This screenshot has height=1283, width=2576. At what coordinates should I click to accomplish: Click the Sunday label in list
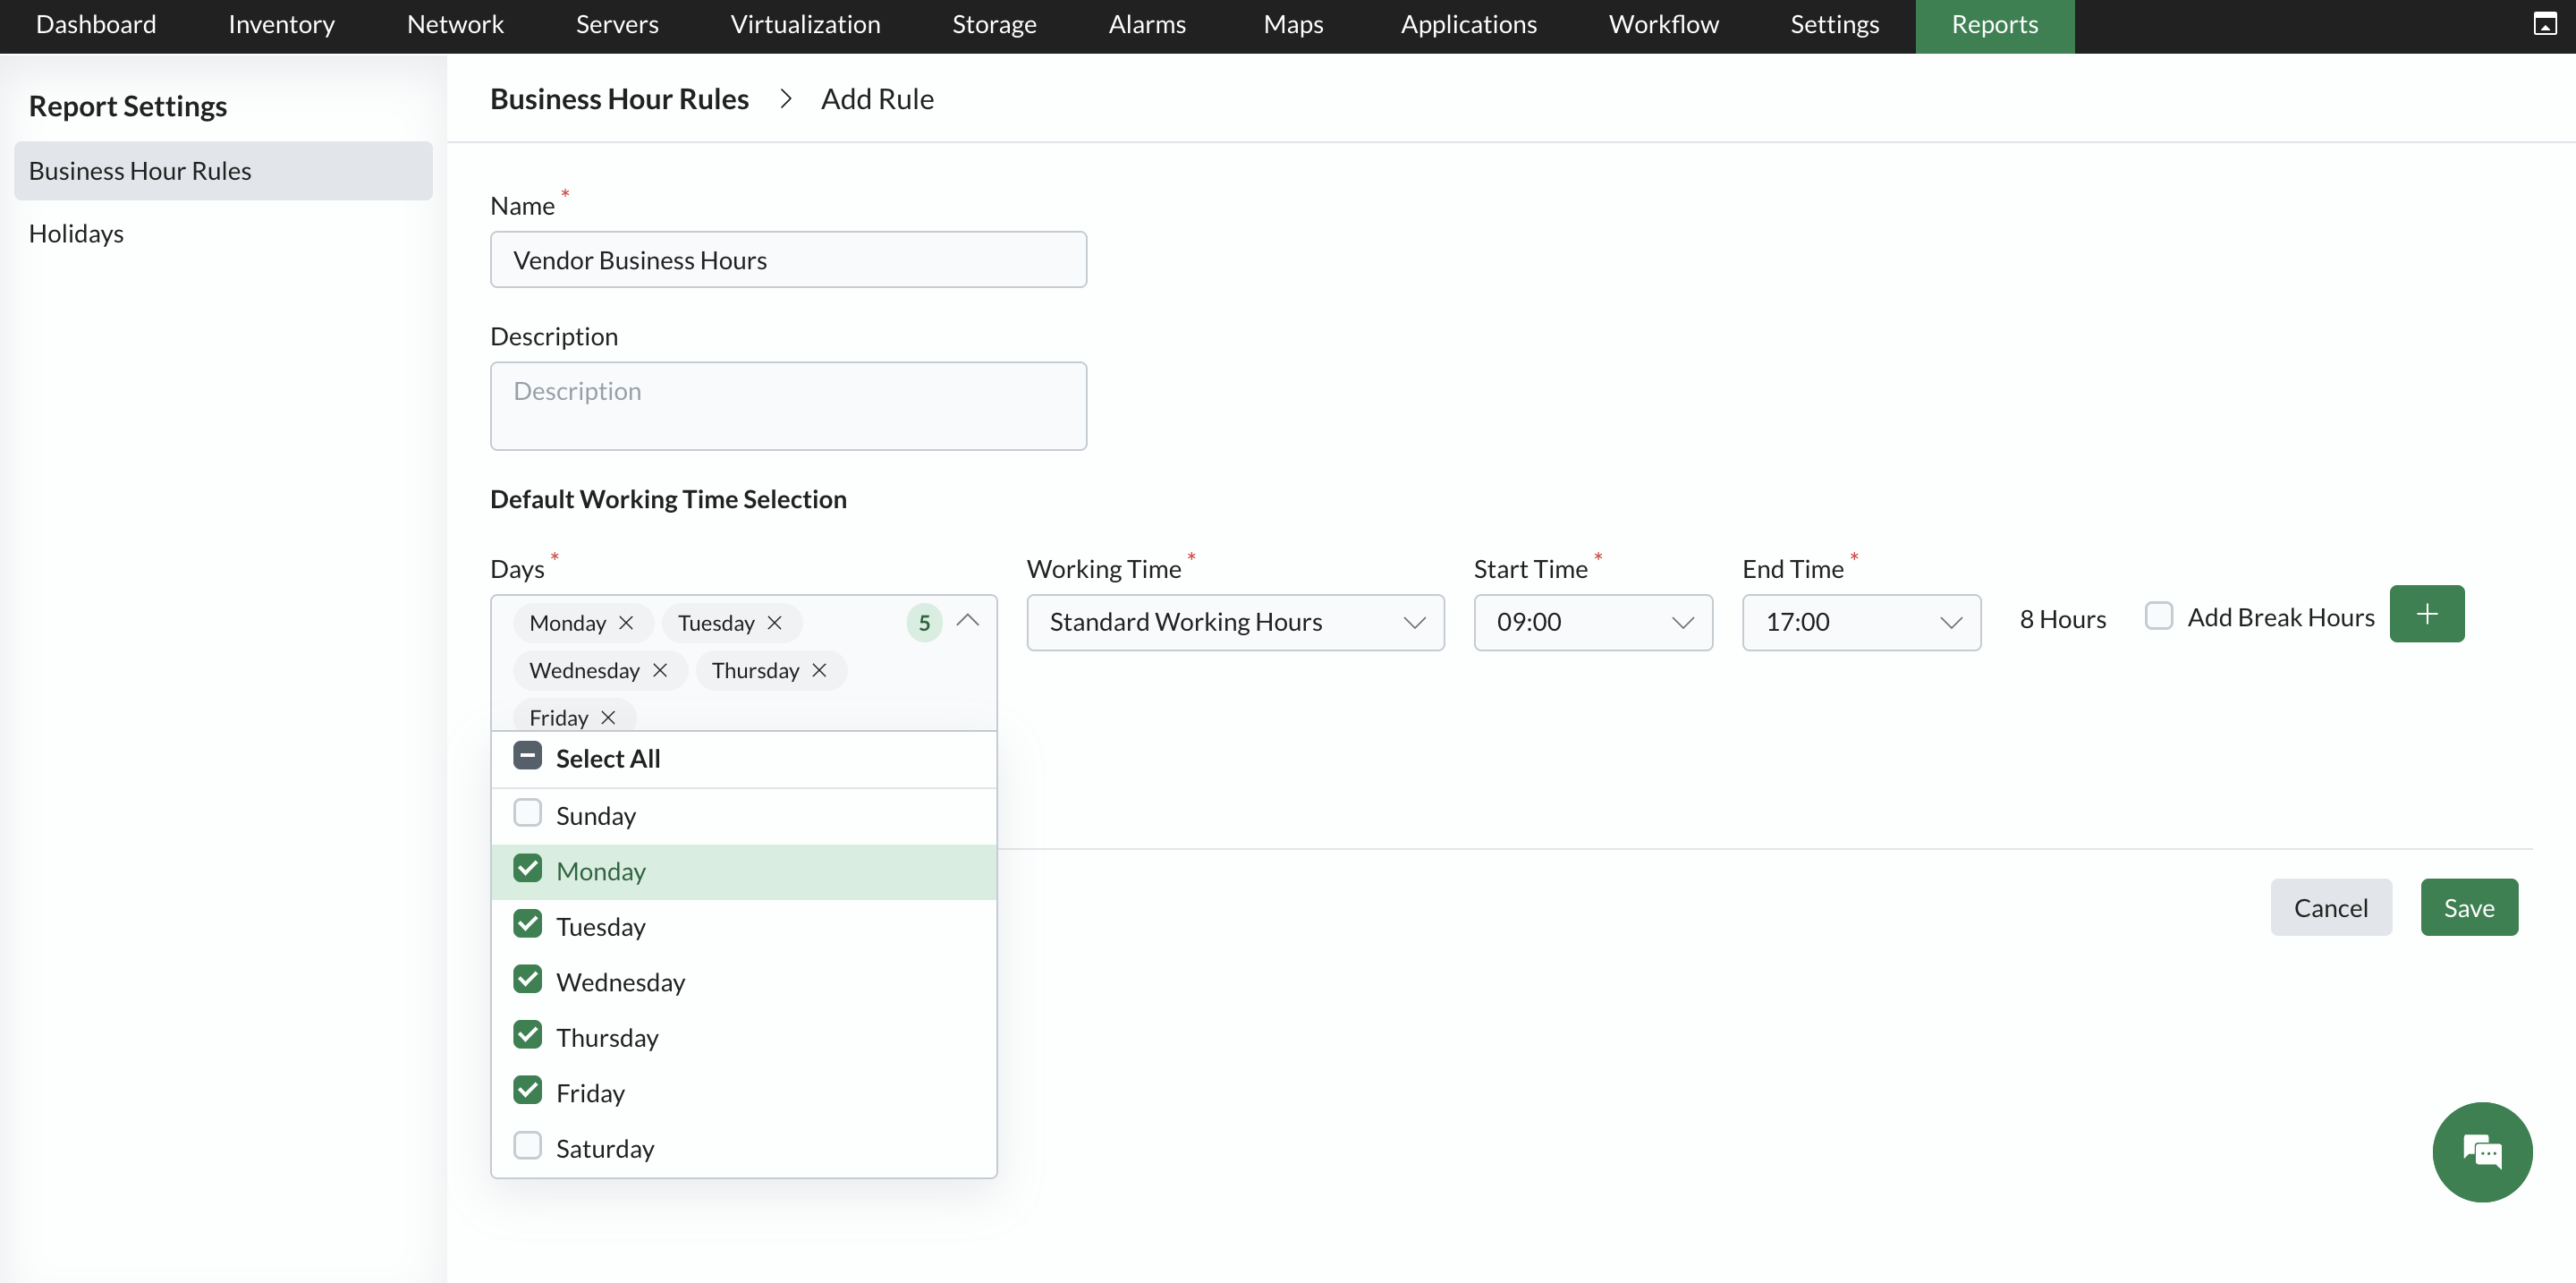point(596,815)
